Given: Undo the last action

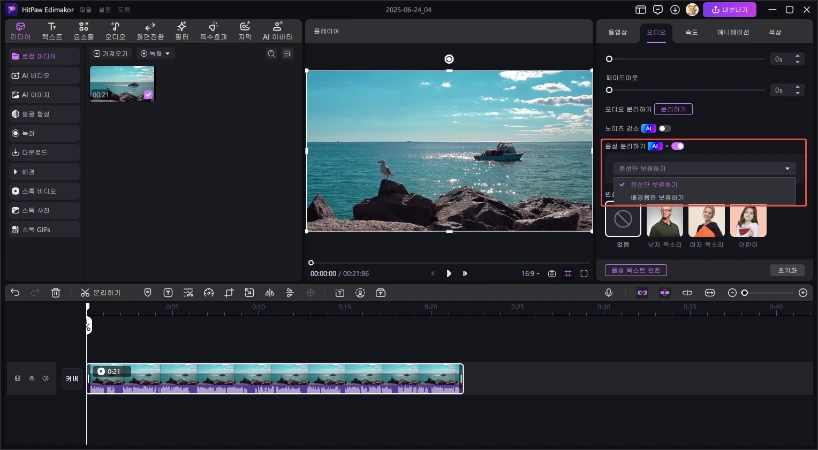Looking at the screenshot, I should pyautogui.click(x=15, y=293).
